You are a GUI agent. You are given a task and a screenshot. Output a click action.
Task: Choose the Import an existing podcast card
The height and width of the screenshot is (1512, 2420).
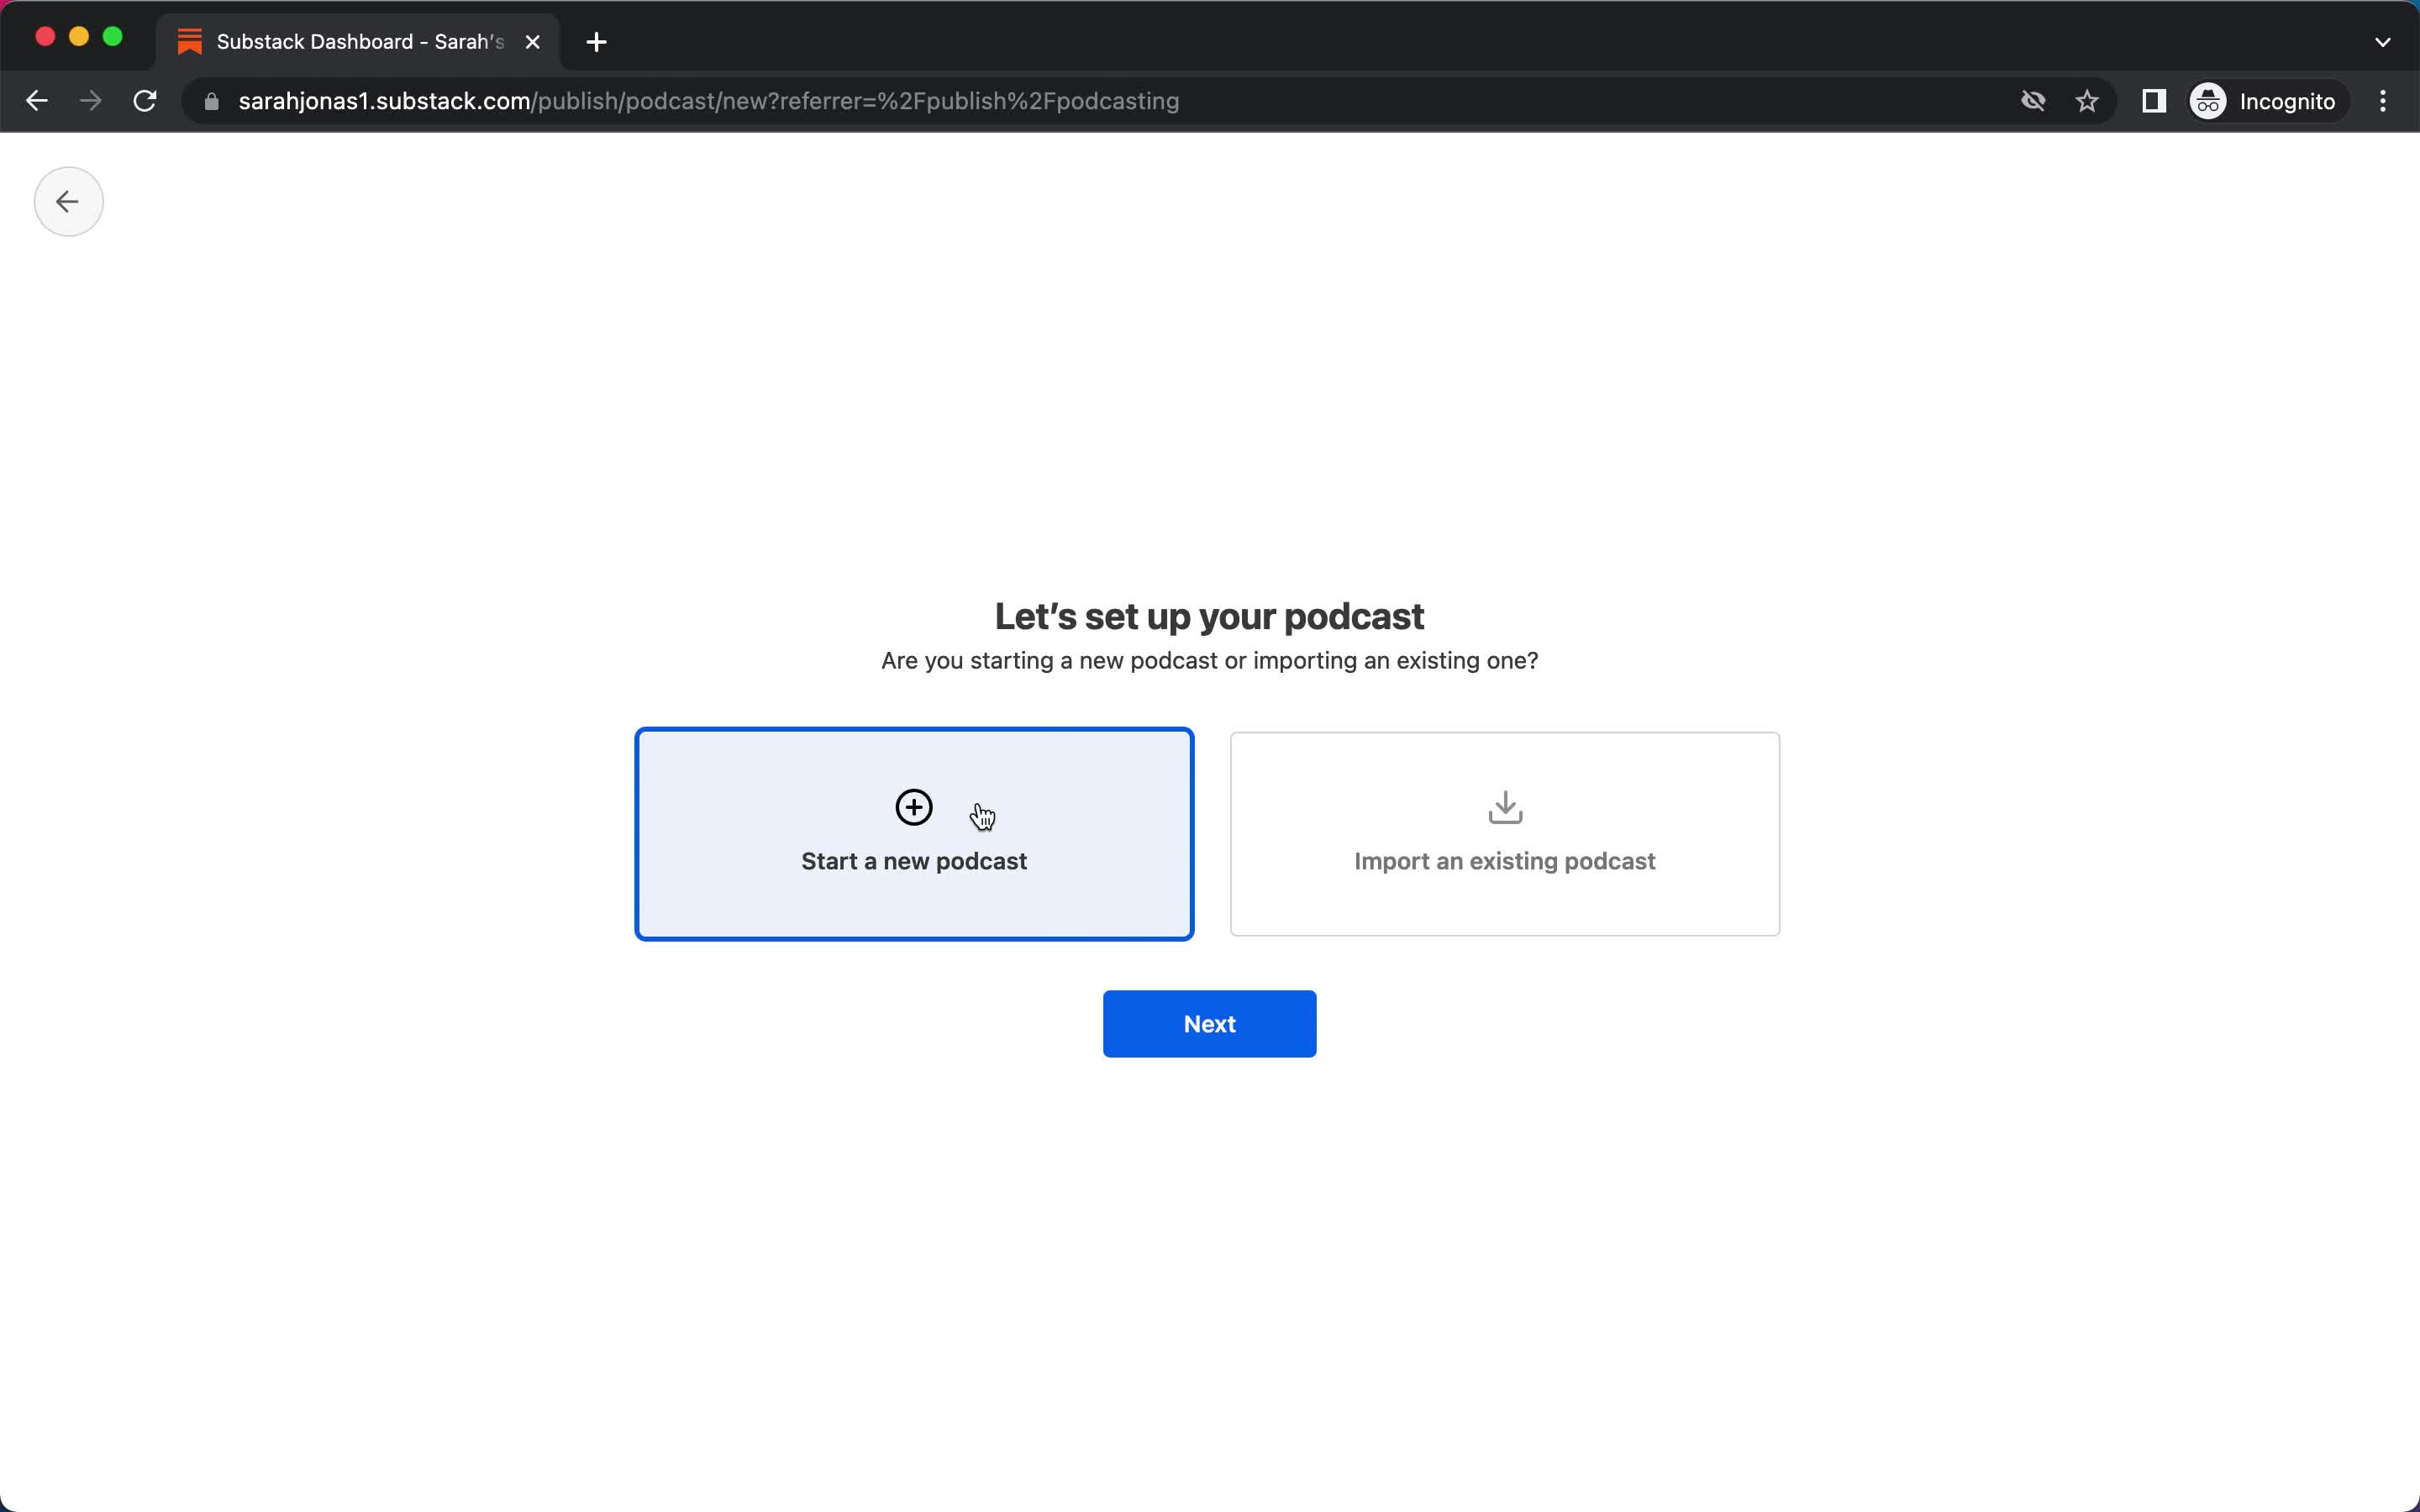1504,834
